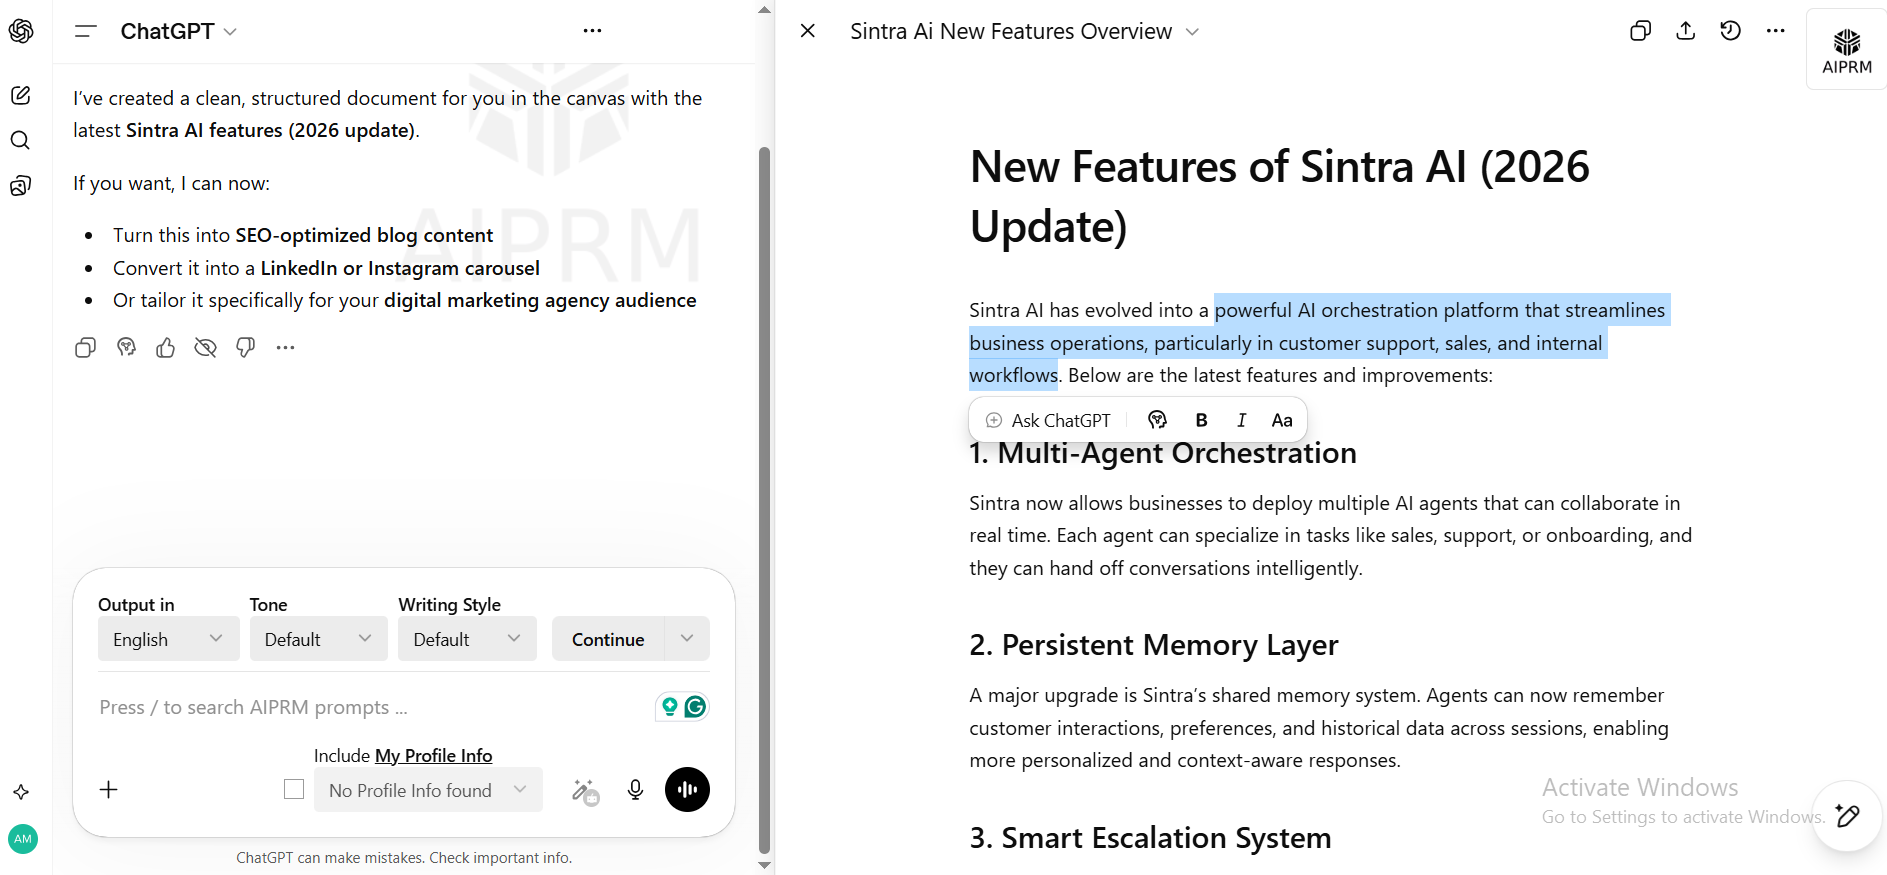This screenshot has height=875, width=1887.
Task: Click the AIPRM icon in selection toolbar
Action: click(x=1157, y=420)
